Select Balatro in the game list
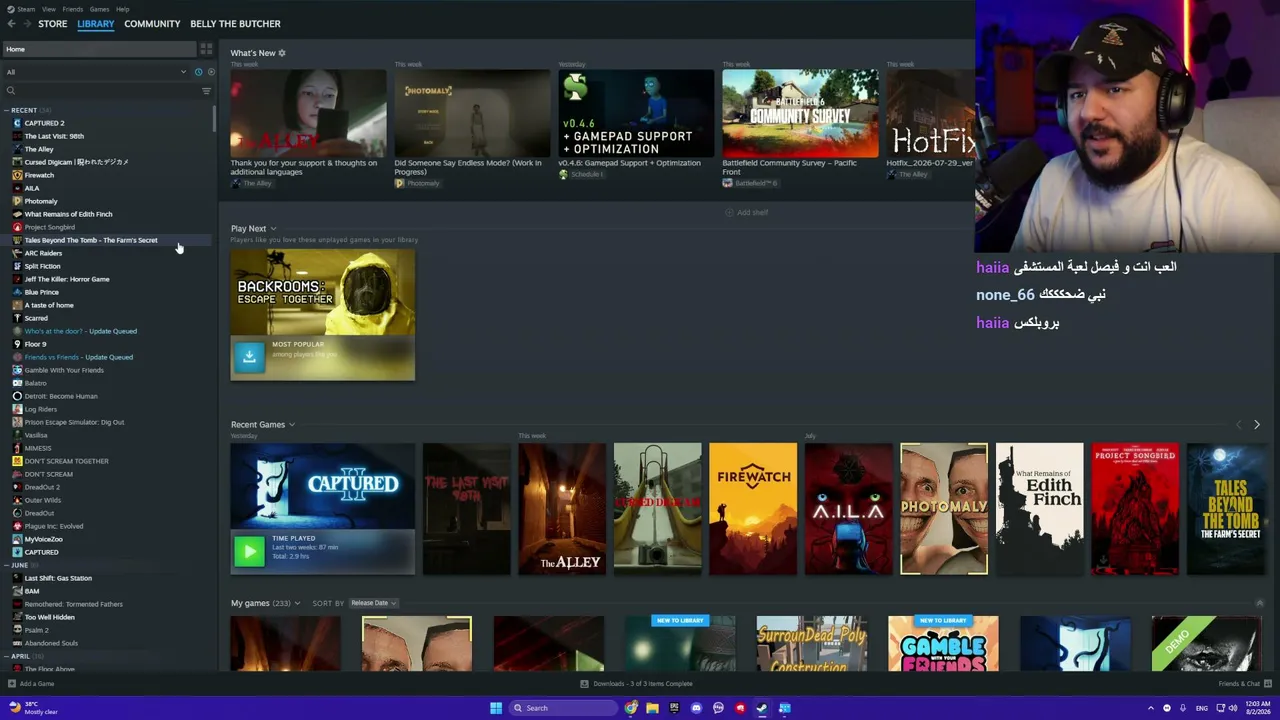This screenshot has height=720, width=1280. [x=35, y=383]
